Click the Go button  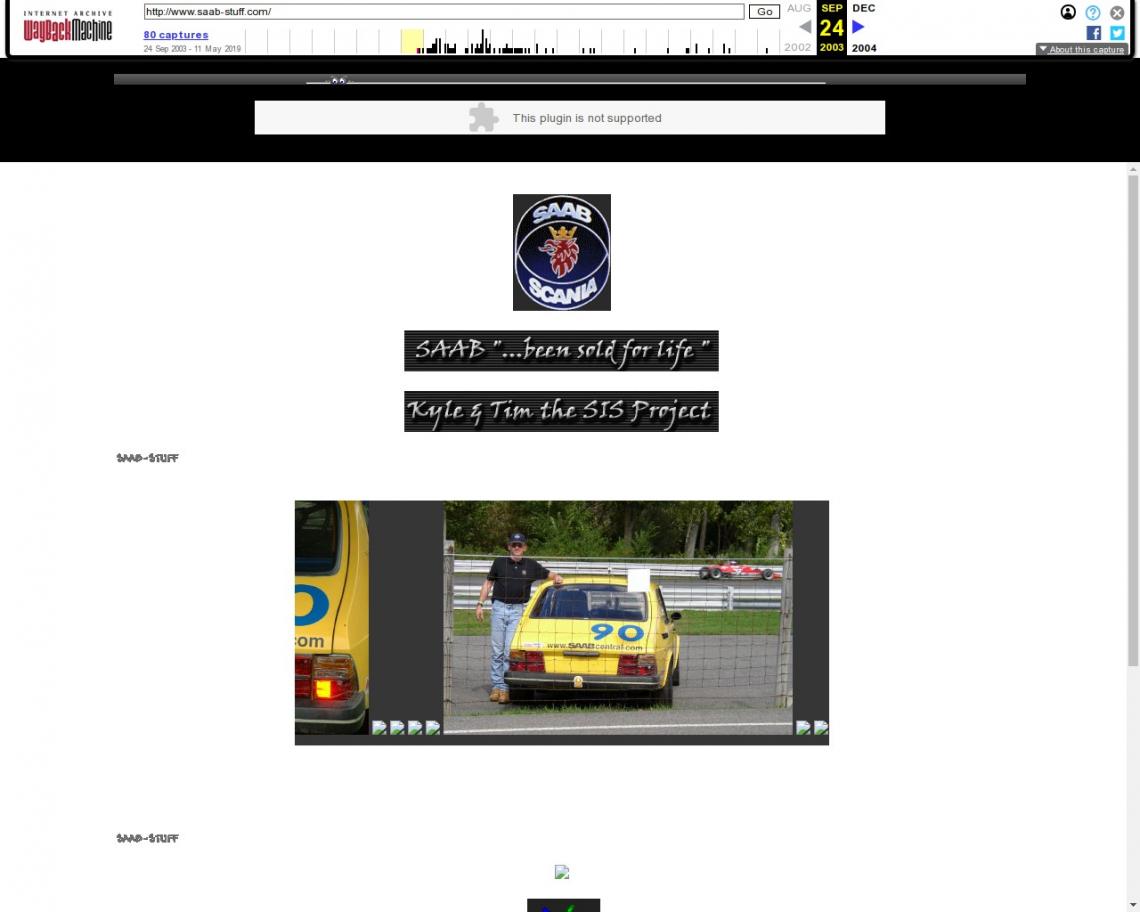coord(764,12)
